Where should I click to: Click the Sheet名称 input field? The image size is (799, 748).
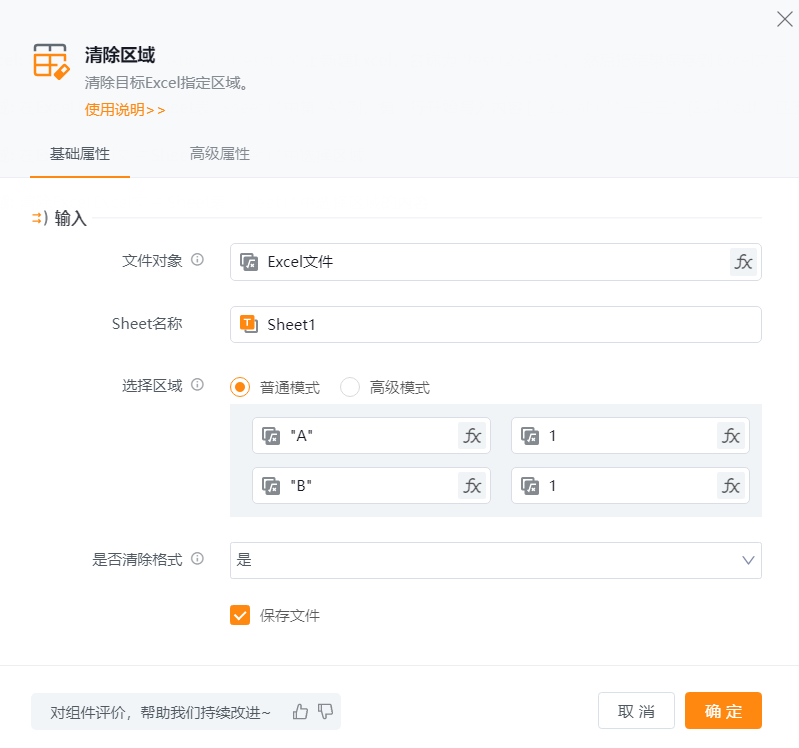click(x=500, y=324)
